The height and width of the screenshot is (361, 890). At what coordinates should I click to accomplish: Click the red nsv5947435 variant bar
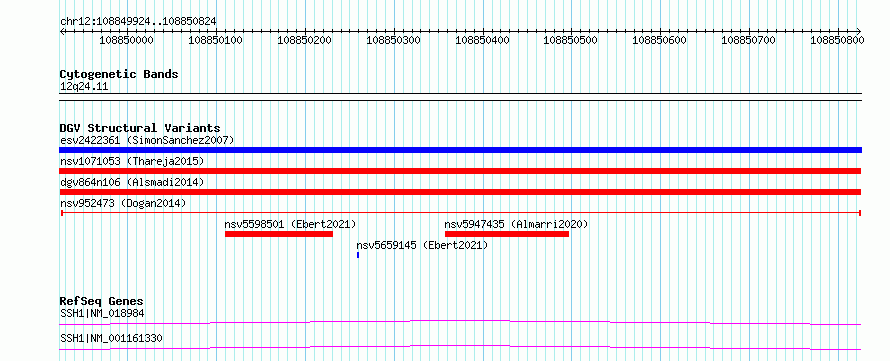tap(507, 234)
